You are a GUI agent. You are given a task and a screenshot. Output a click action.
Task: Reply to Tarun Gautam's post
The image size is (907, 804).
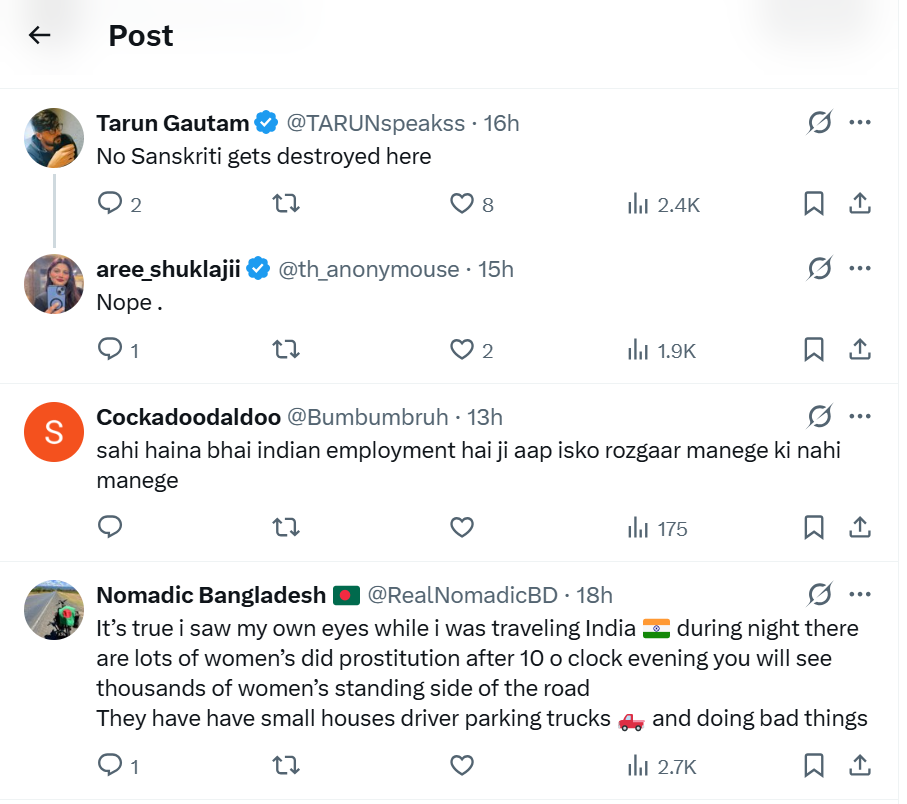[x=110, y=204]
